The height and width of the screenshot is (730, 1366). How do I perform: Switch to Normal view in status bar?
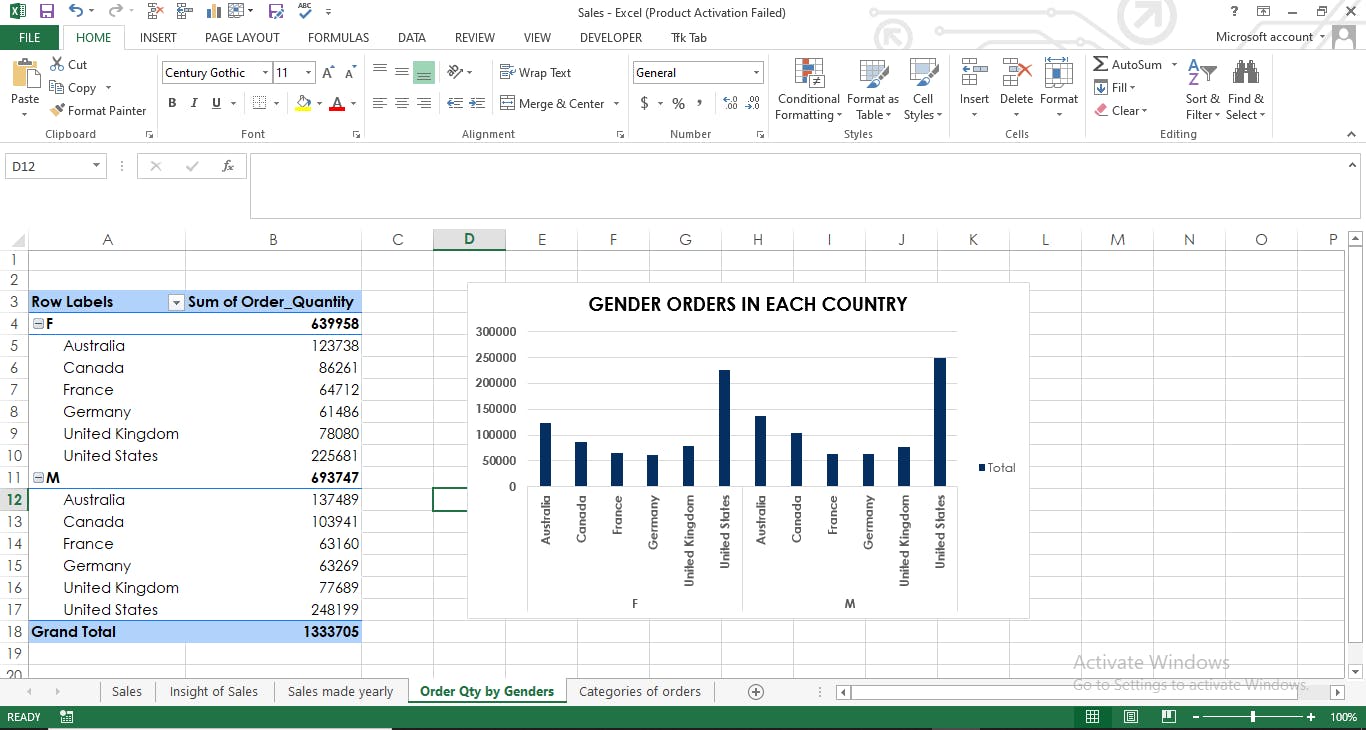point(1093,717)
